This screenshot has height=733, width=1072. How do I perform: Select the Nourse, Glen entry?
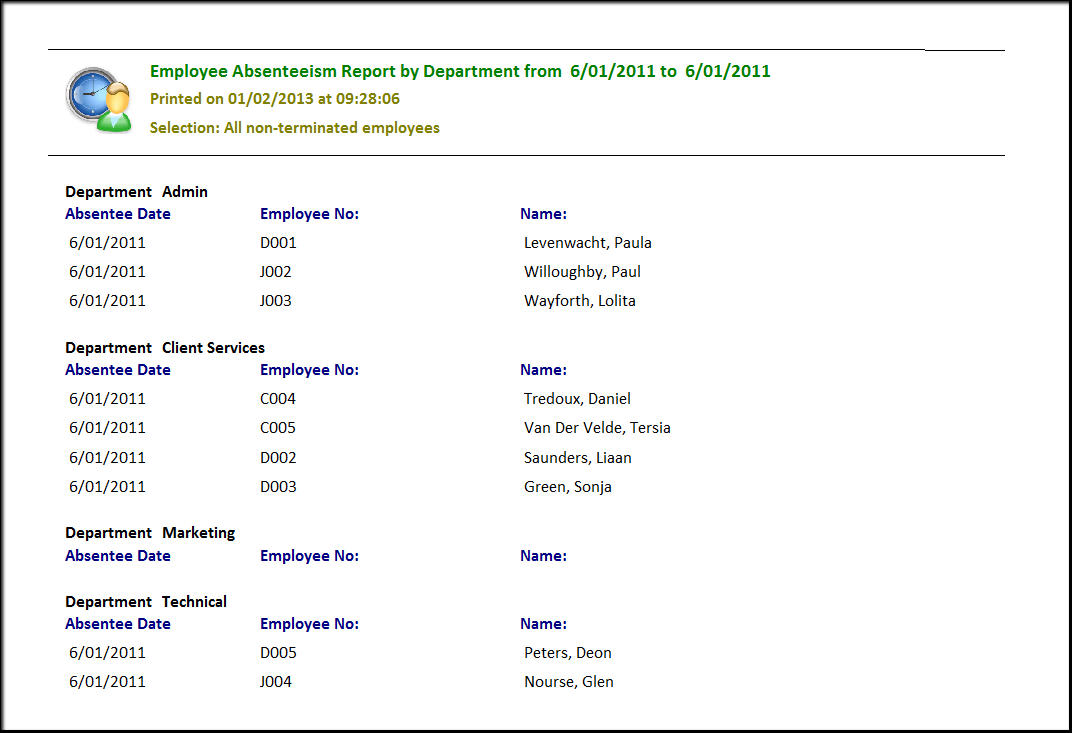[x=568, y=682]
